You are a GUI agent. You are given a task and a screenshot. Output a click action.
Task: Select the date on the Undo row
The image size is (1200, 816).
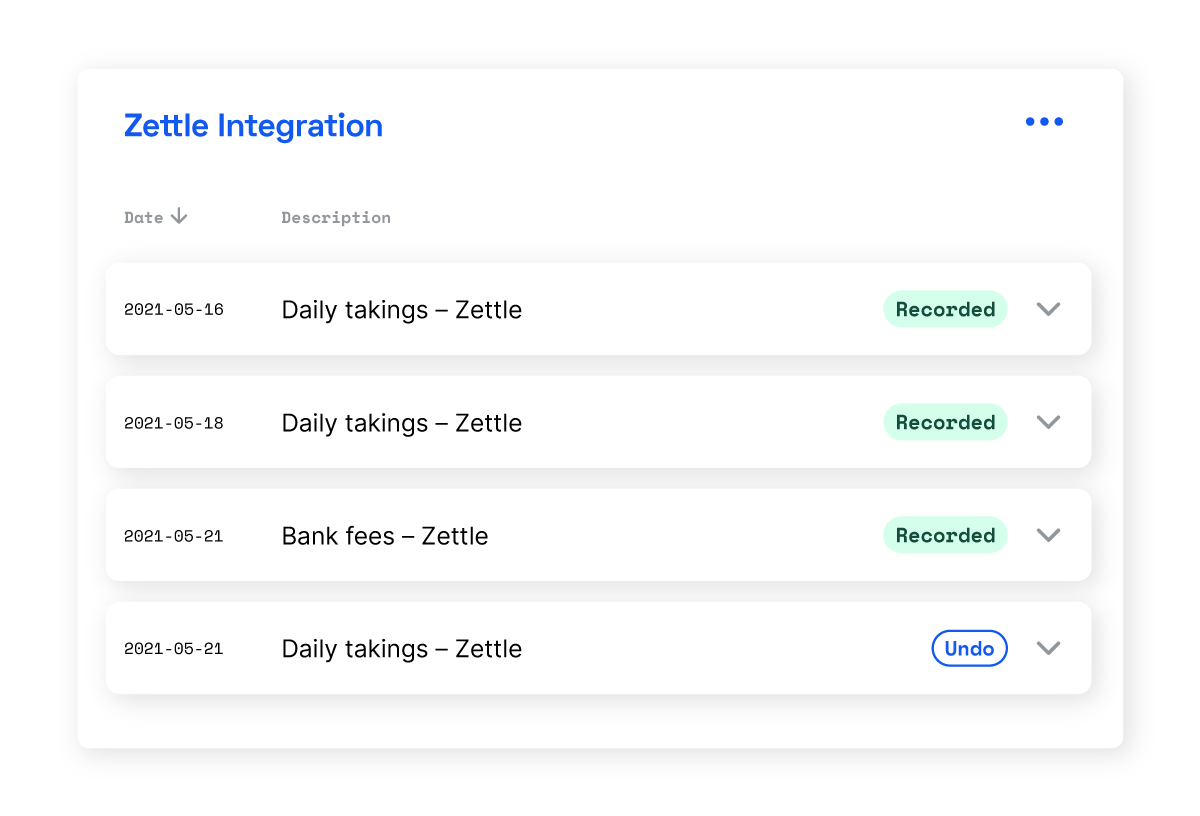pyautogui.click(x=174, y=649)
